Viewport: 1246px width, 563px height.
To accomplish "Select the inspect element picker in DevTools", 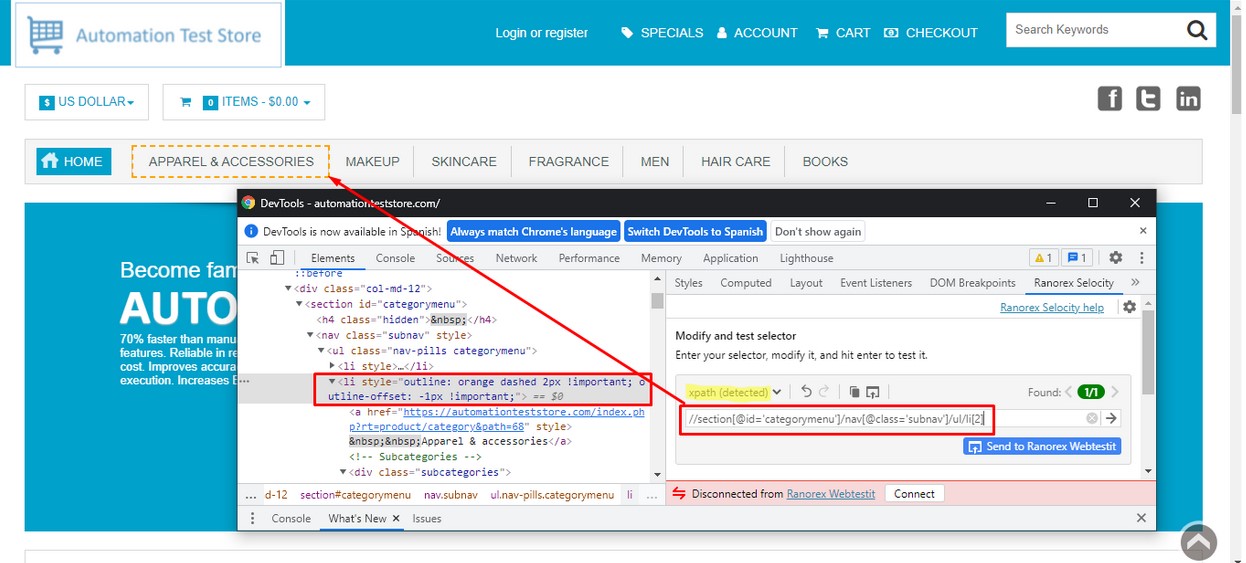I will (x=253, y=258).
